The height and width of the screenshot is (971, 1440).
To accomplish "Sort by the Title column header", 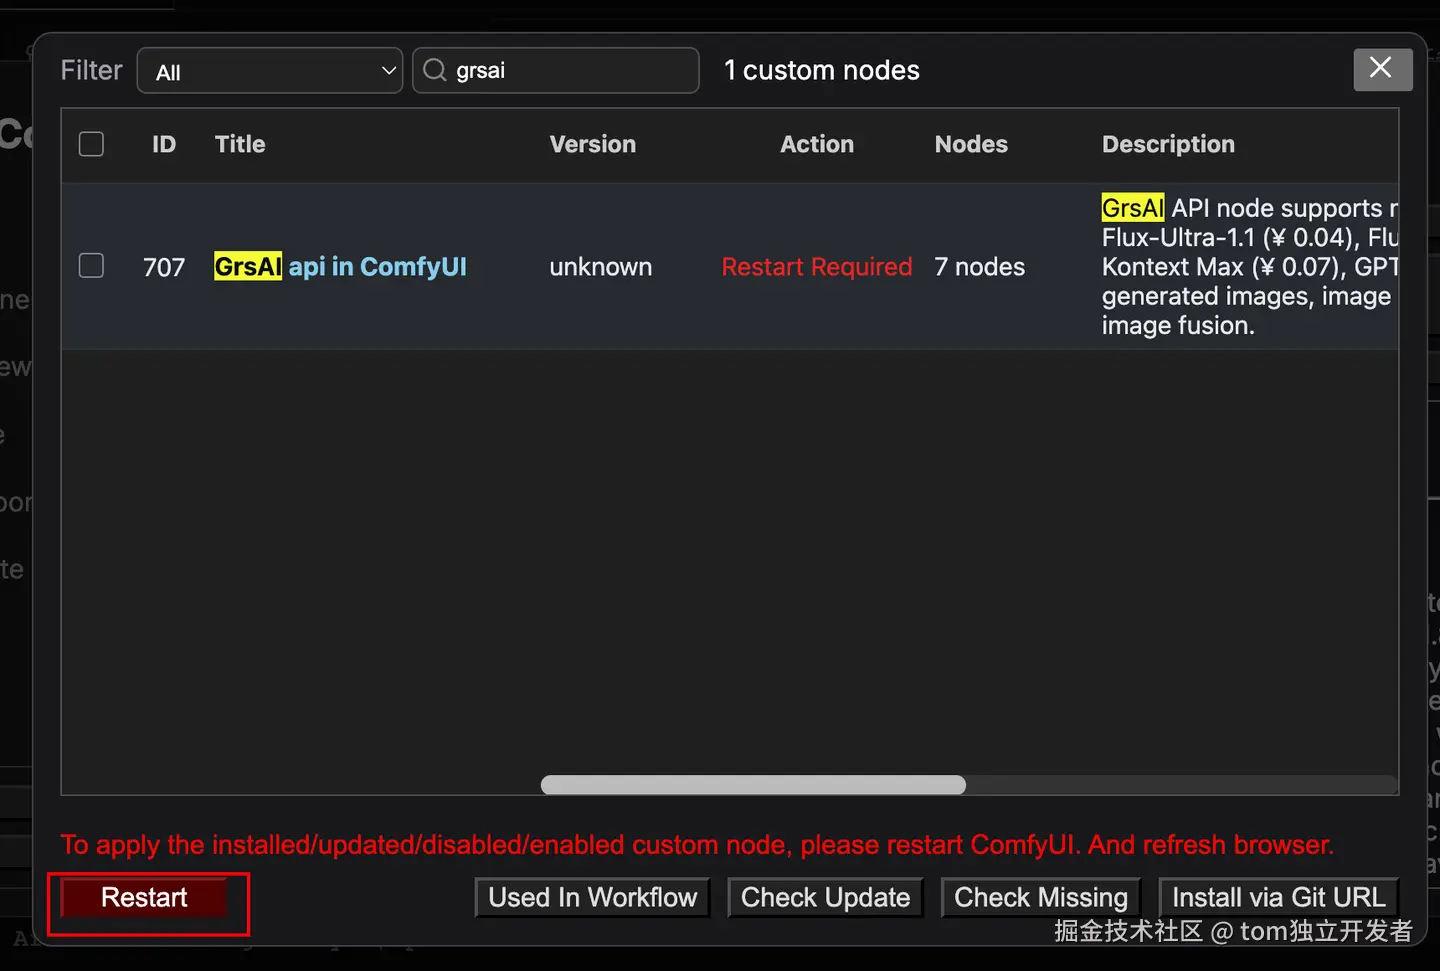I will (240, 144).
